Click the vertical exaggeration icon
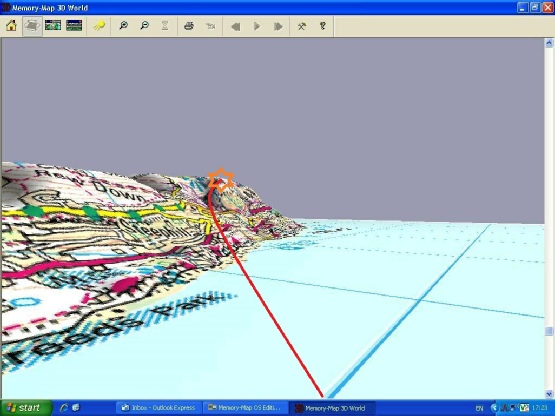Viewport: 555px width, 416px height. pos(165,26)
